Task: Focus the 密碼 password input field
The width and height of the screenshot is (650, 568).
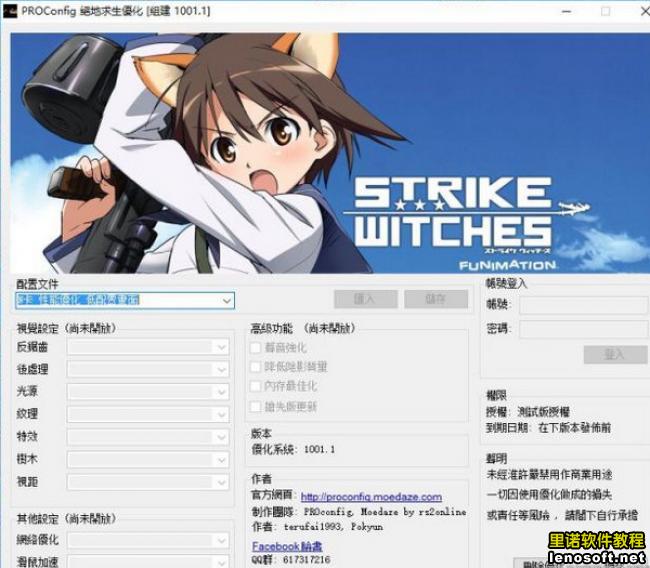Action: (x=583, y=329)
